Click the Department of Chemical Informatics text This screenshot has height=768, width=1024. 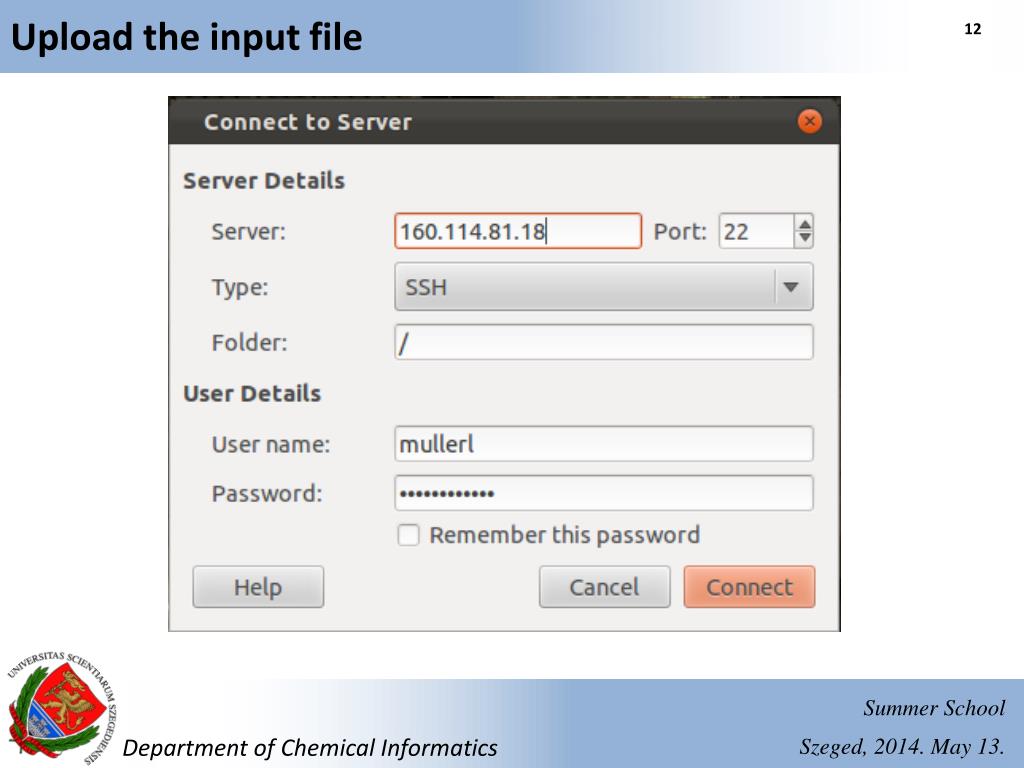(x=309, y=747)
